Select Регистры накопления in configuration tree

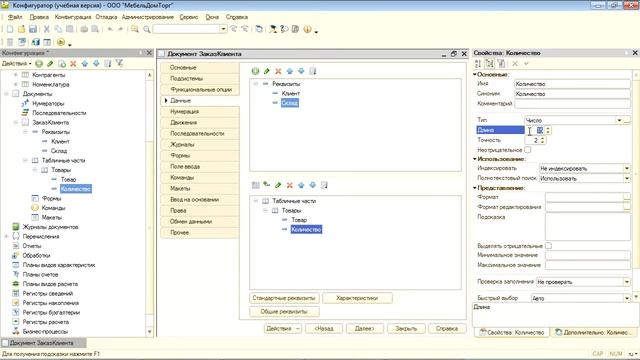pyautogui.click(x=51, y=303)
